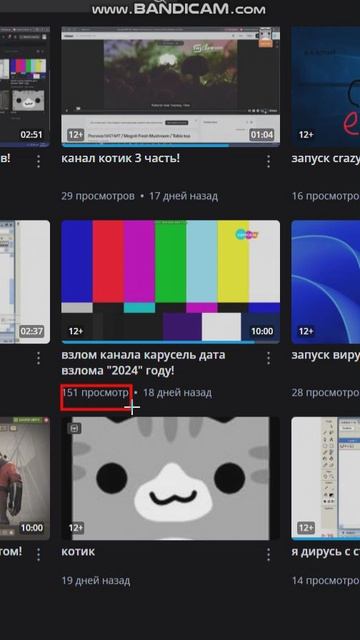Click the 'я дирусь с' video title
This screenshot has height=640, width=360.
click(326, 551)
